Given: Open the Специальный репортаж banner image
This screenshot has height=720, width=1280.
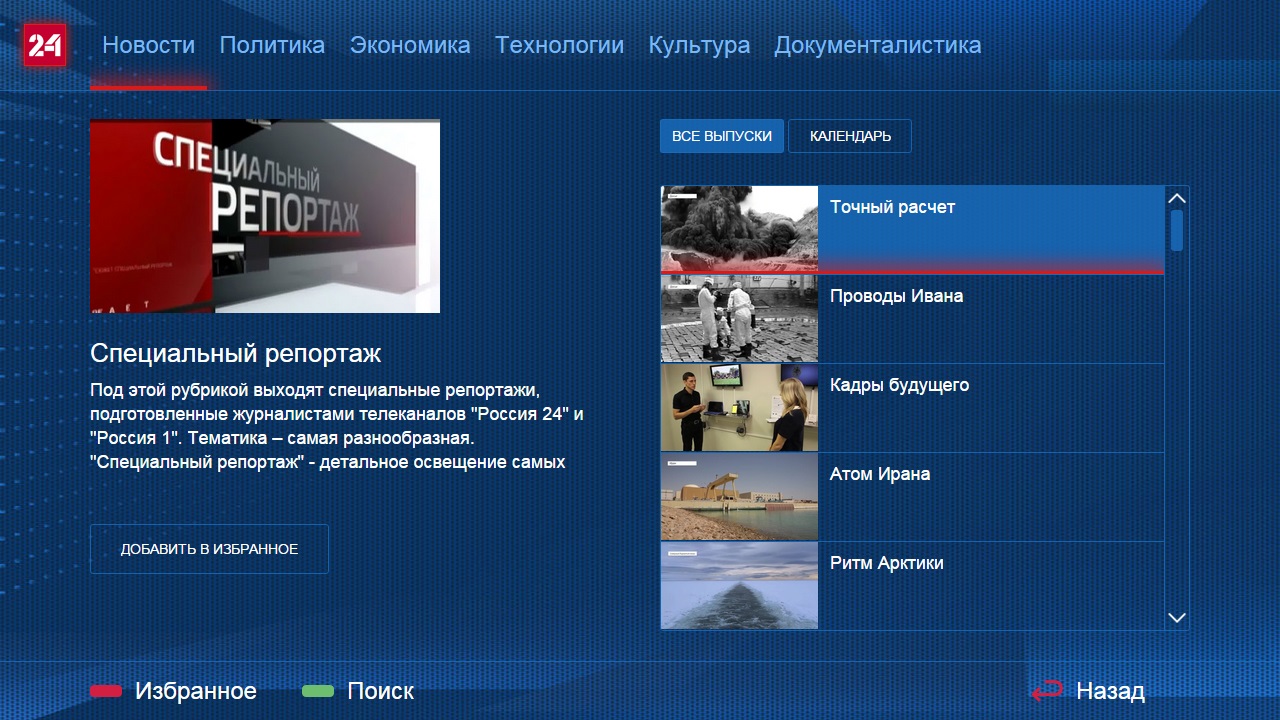Looking at the screenshot, I should pos(265,216).
